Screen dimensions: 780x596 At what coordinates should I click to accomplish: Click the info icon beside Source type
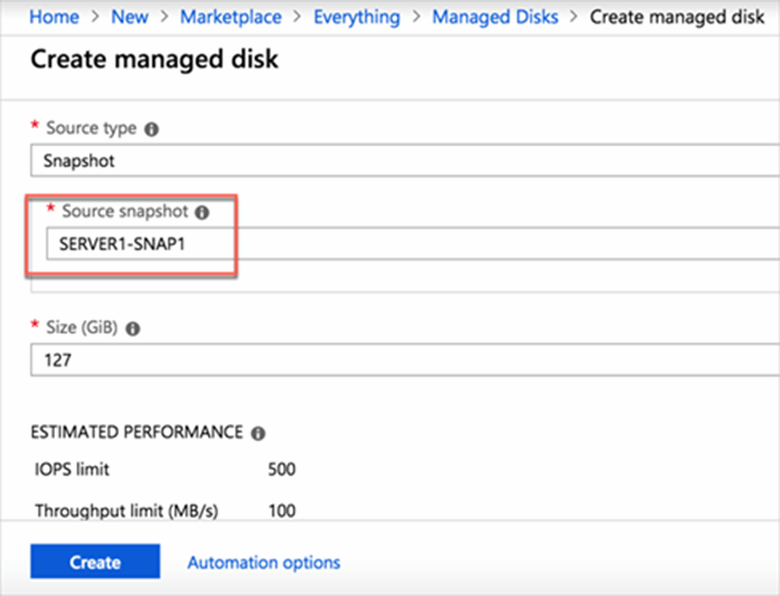click(151, 129)
